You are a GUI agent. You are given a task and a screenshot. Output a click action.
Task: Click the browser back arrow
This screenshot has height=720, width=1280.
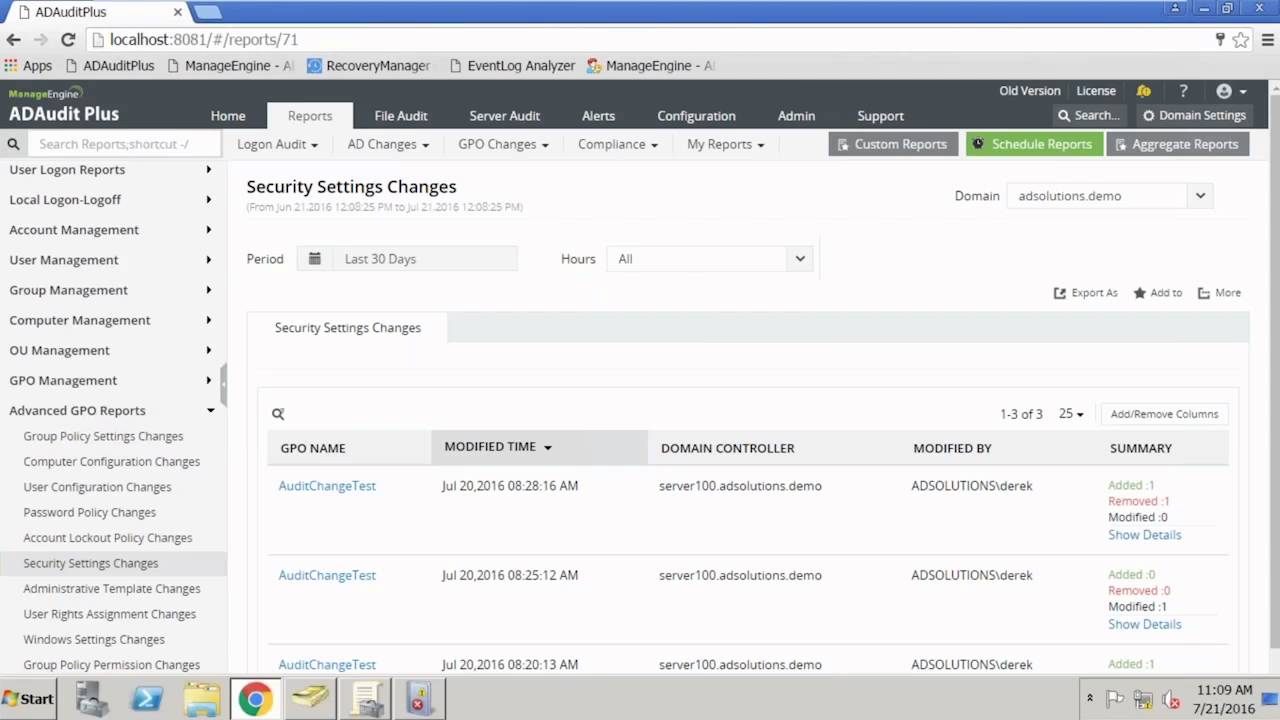[13, 40]
